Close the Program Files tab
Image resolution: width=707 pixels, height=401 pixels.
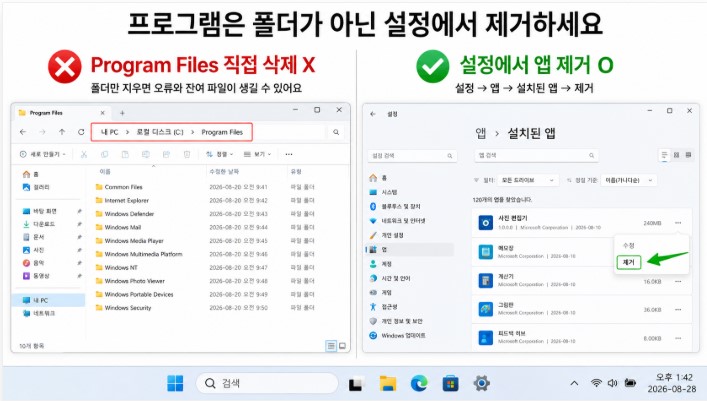point(102,113)
